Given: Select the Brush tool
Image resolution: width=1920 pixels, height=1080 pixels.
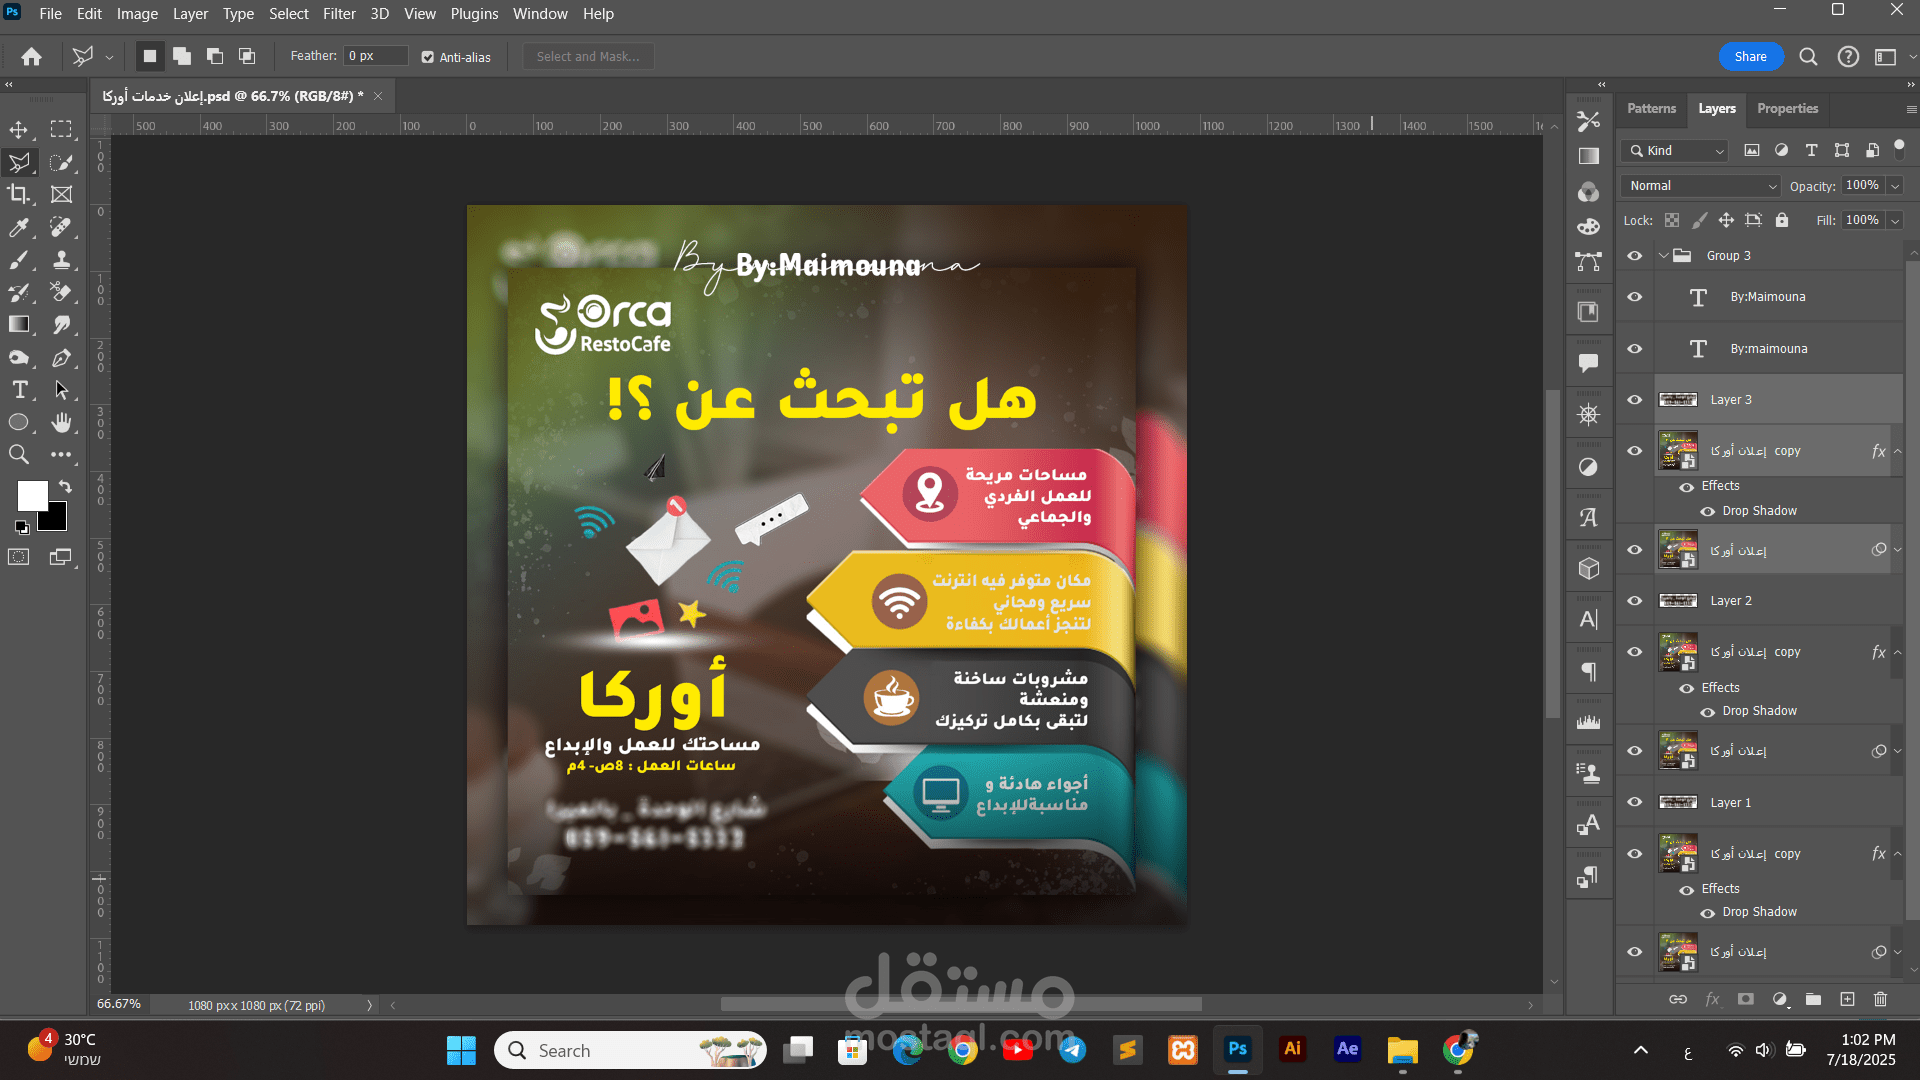Looking at the screenshot, I should pos(19,260).
